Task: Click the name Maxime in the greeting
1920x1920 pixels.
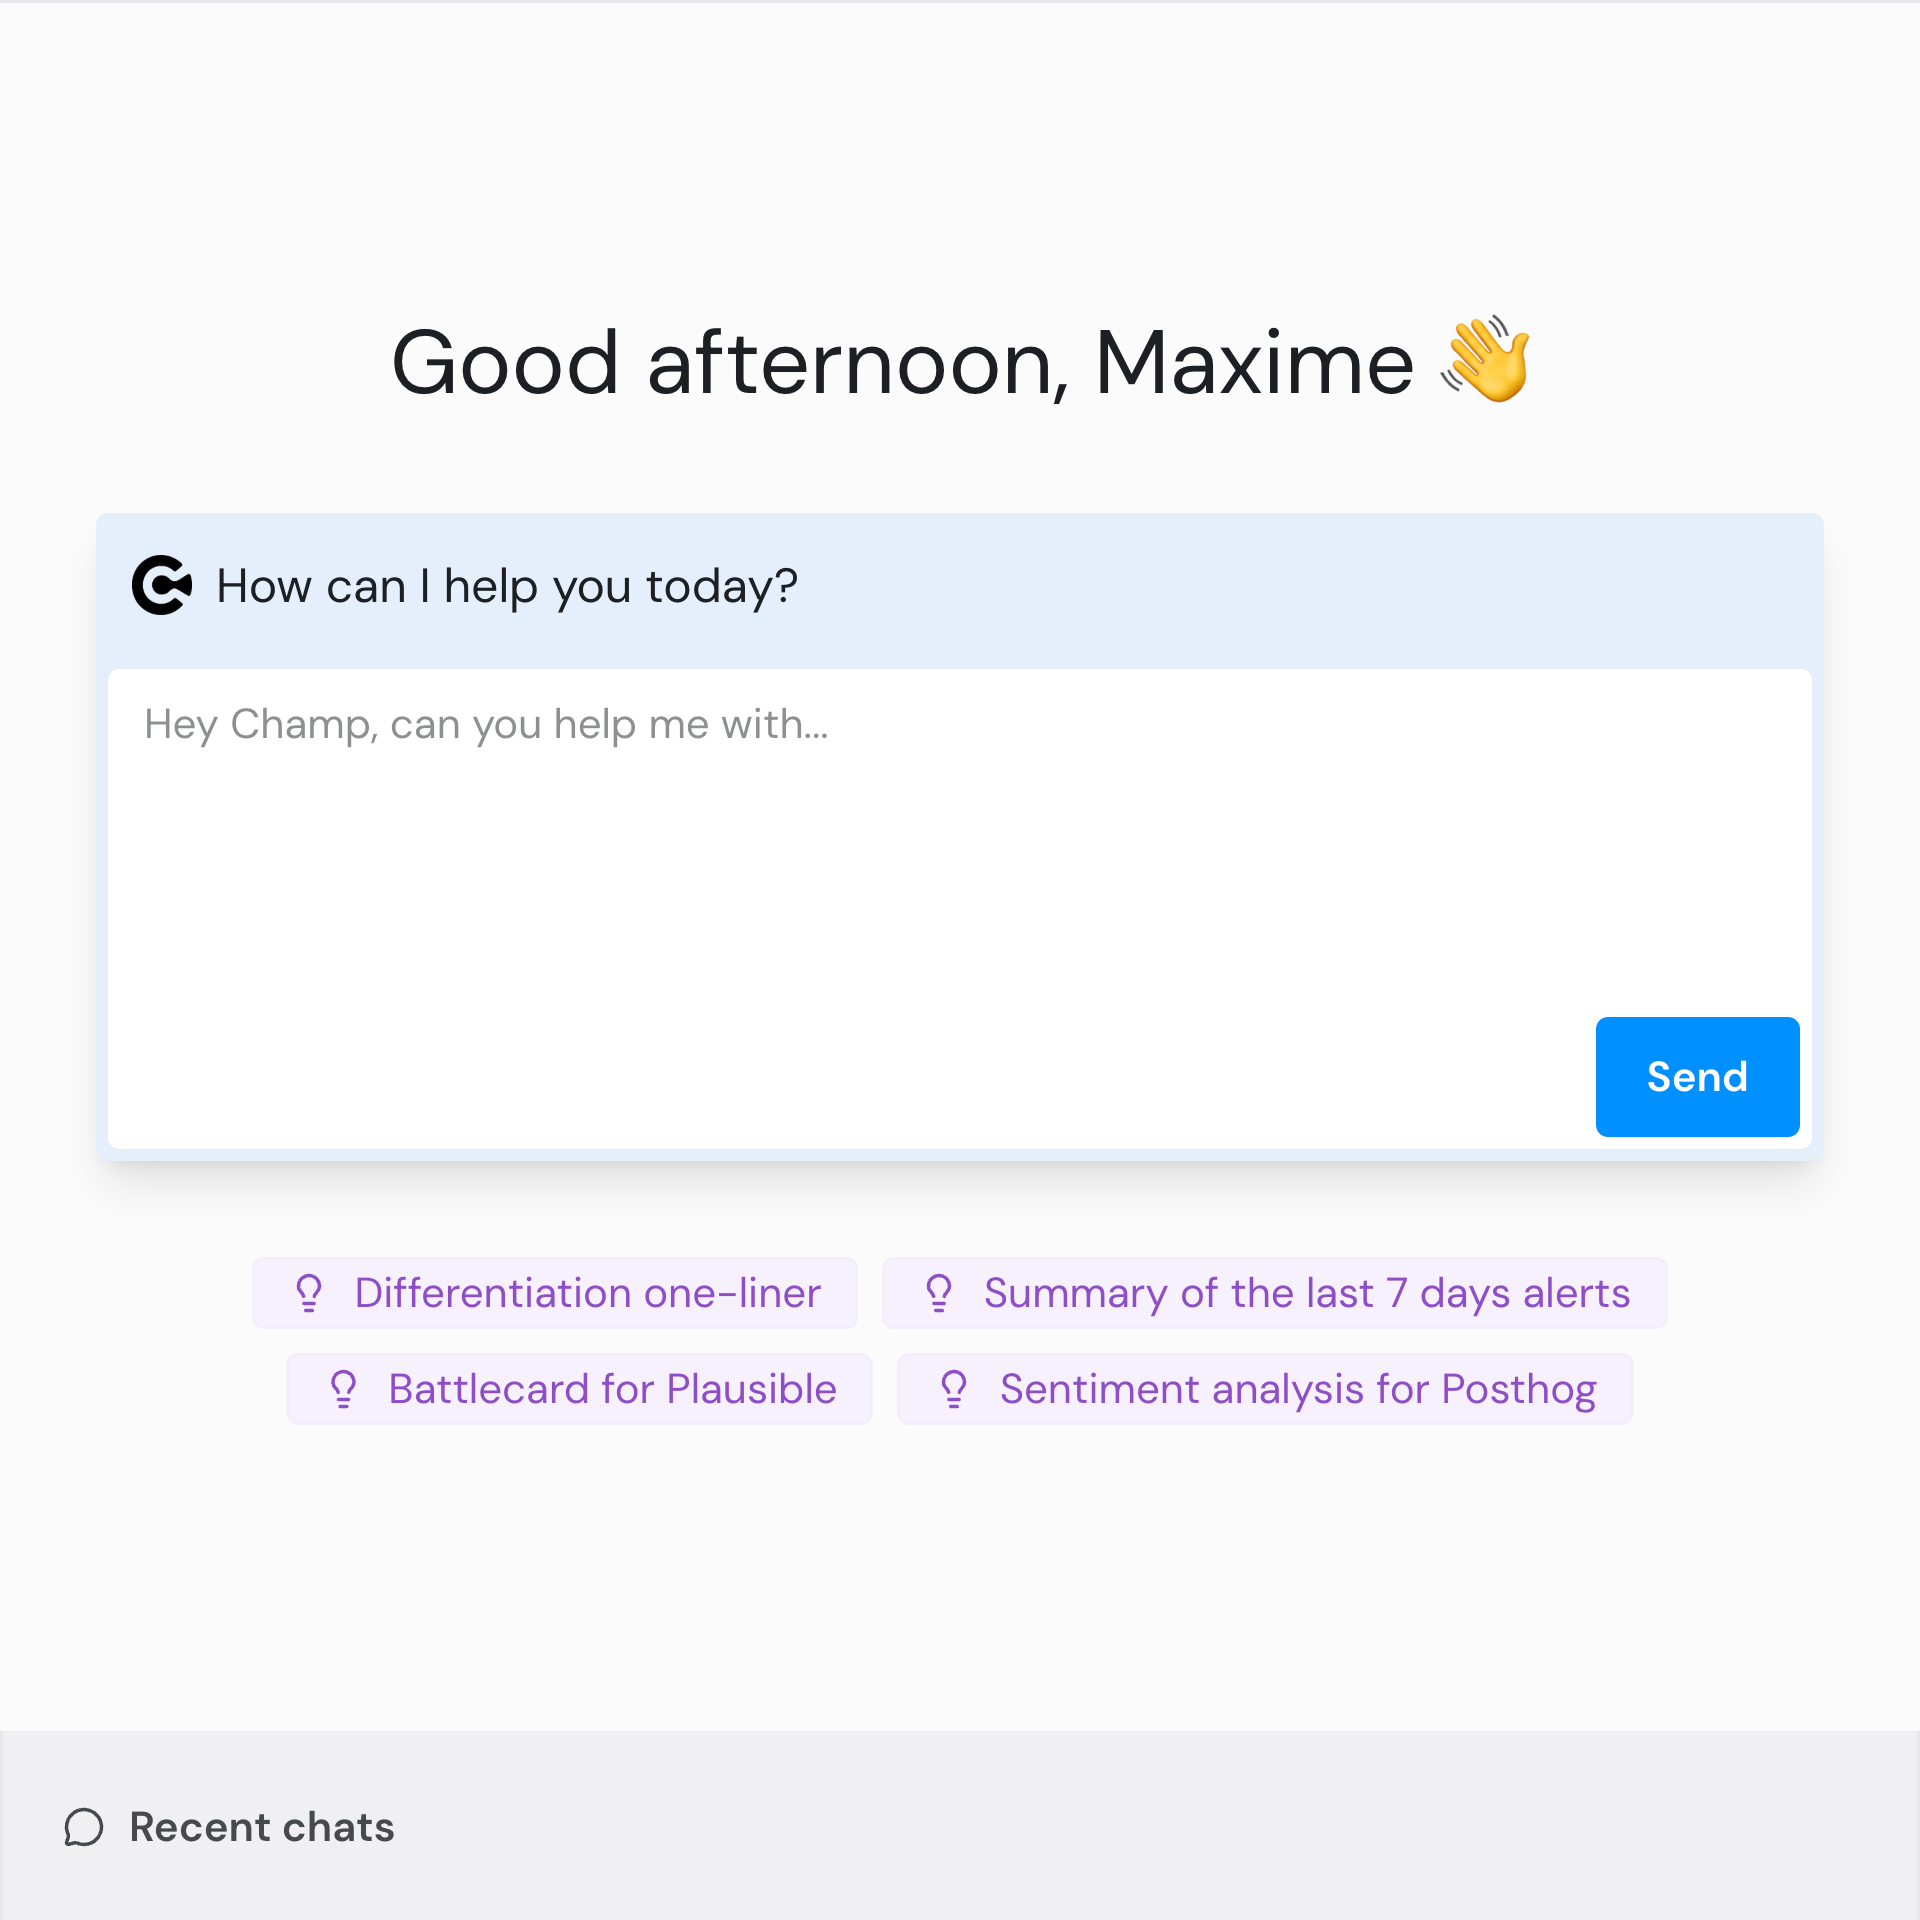Action: tap(1254, 363)
